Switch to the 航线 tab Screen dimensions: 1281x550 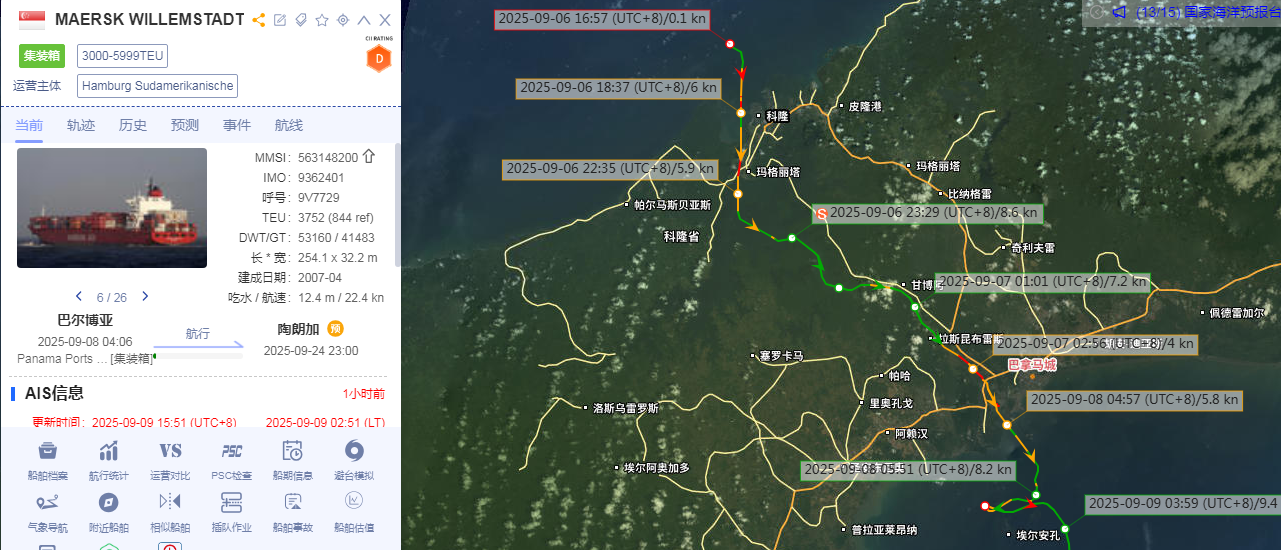(289, 125)
